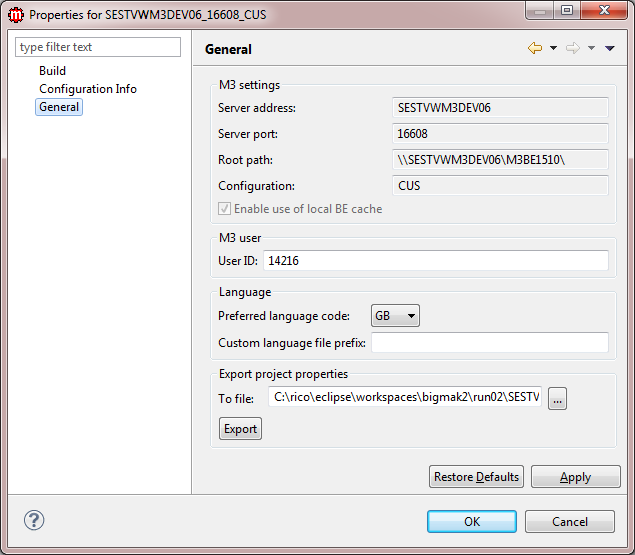Click the Custom language file prefix field

489,343
